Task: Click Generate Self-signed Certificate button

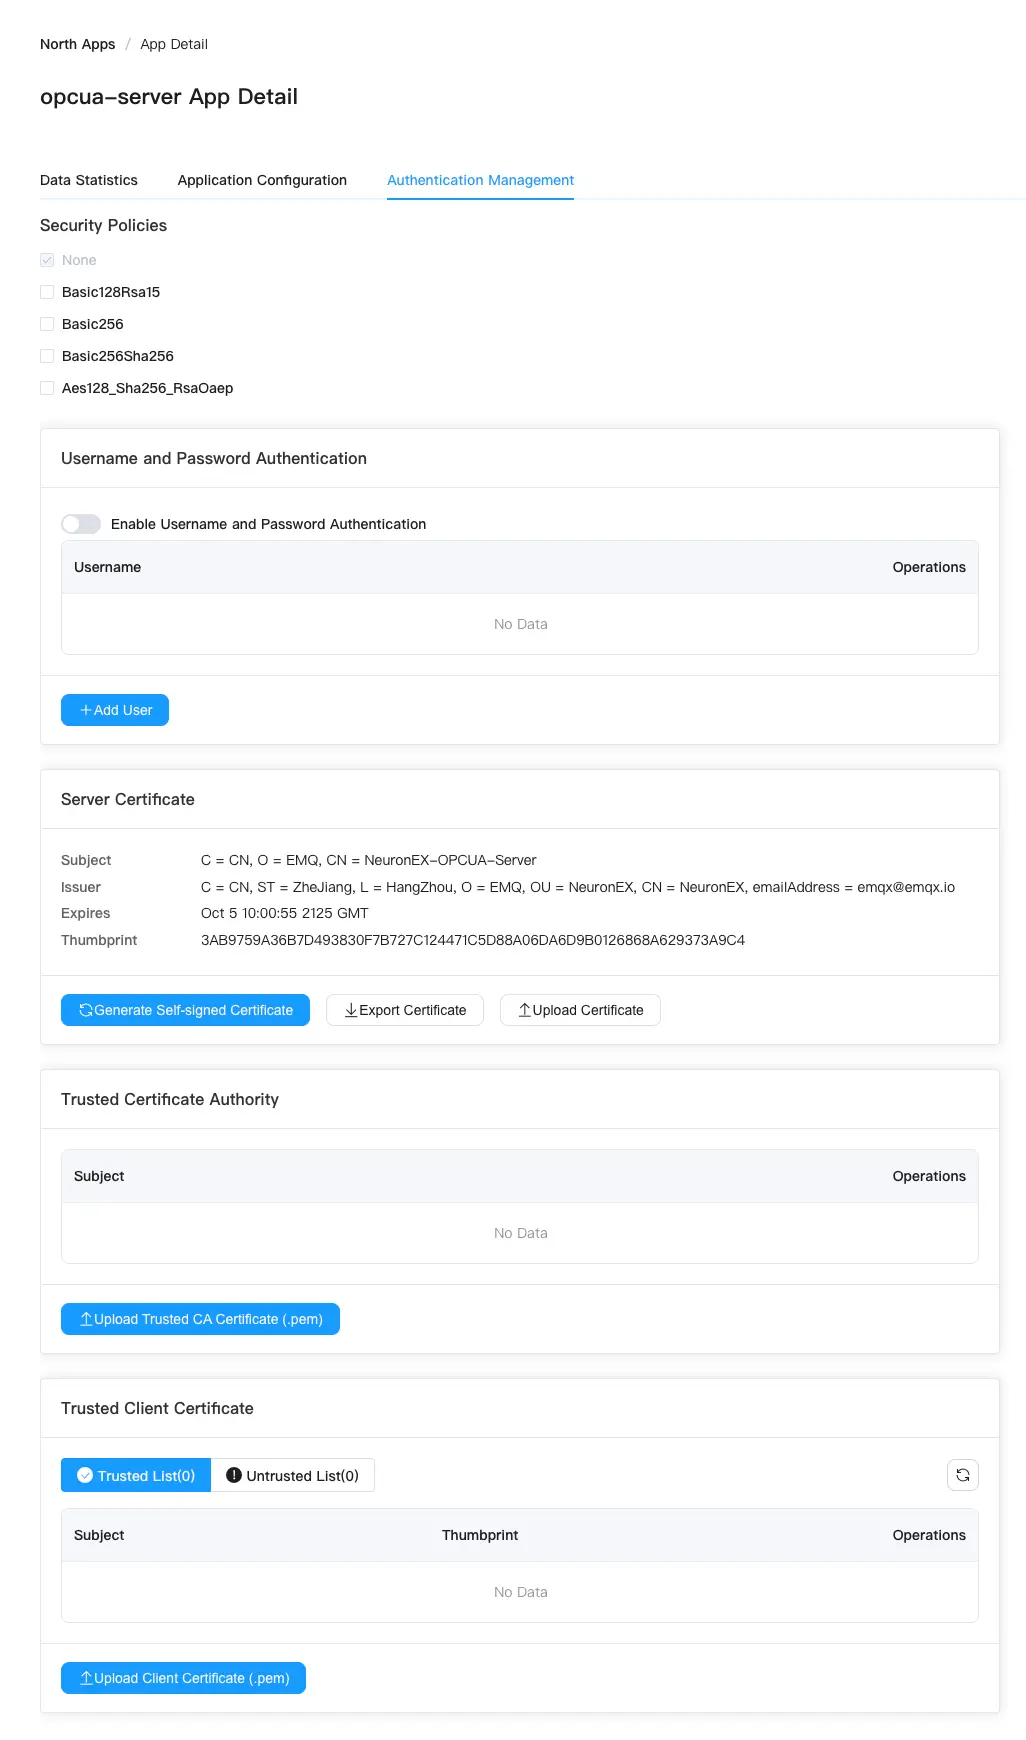Action: 185,1010
